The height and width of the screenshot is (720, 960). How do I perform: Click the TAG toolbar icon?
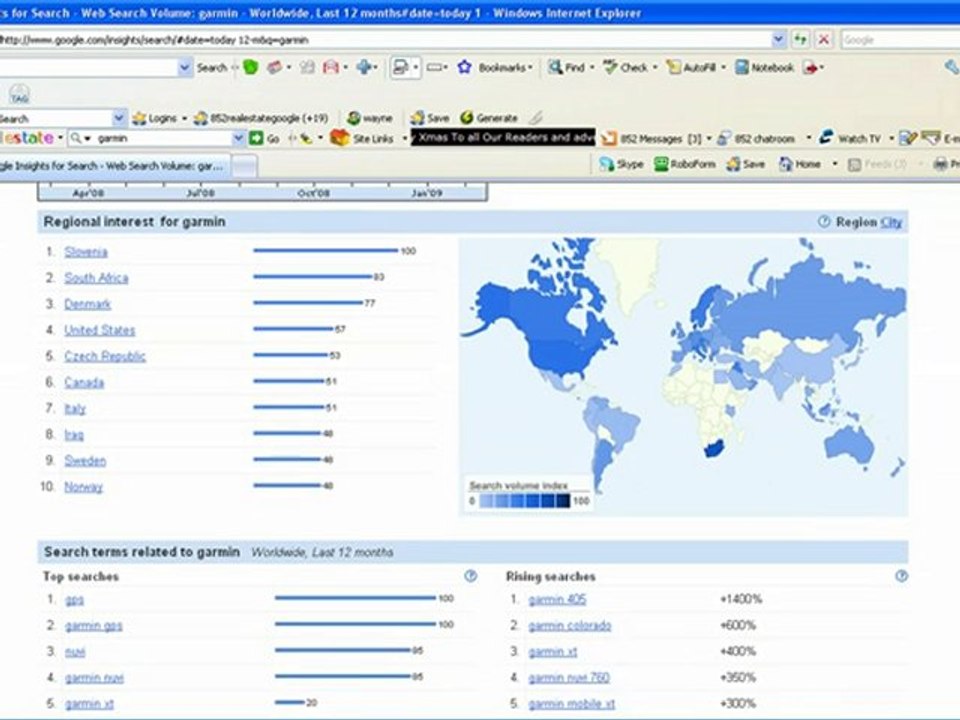tap(20, 94)
